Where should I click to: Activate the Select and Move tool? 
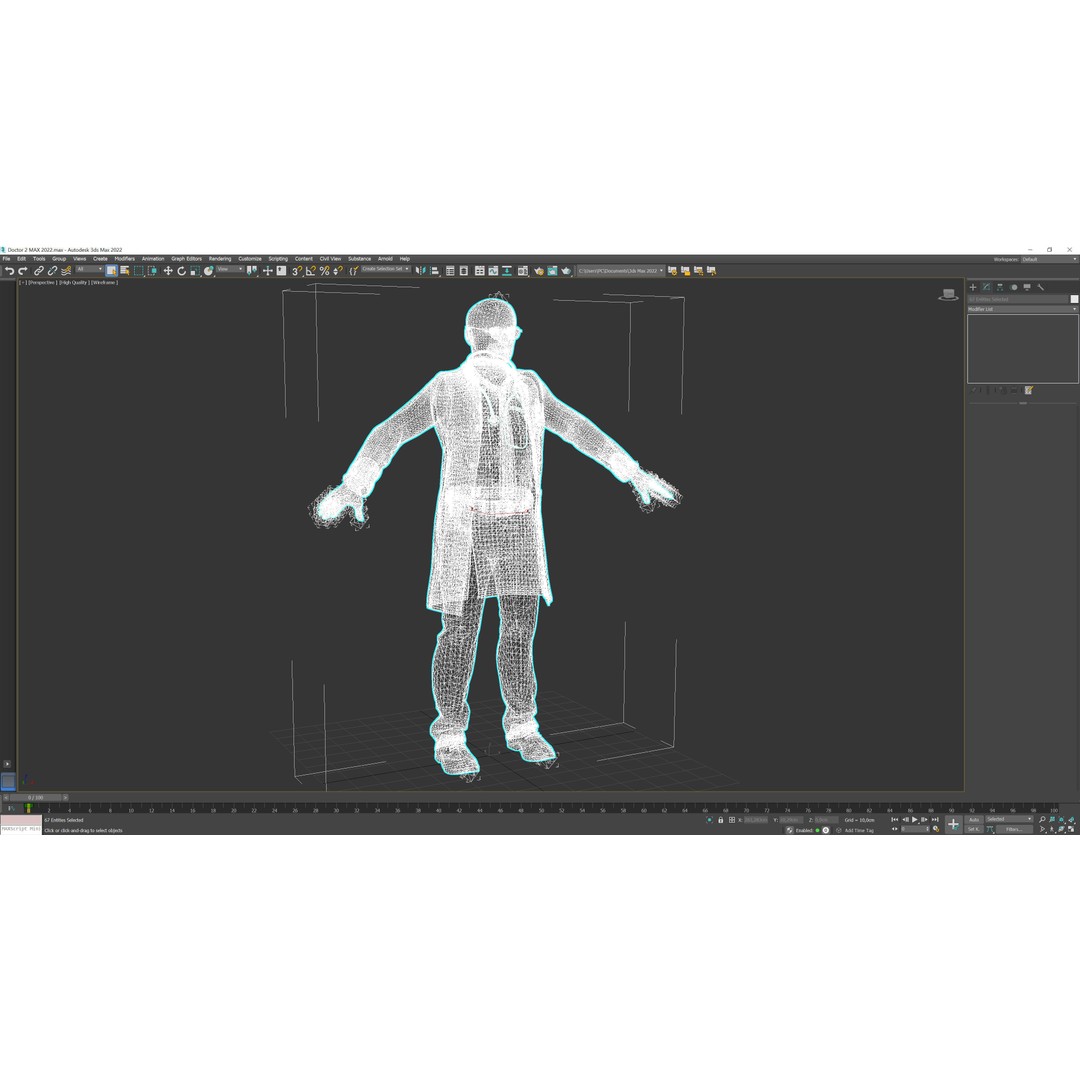point(168,271)
